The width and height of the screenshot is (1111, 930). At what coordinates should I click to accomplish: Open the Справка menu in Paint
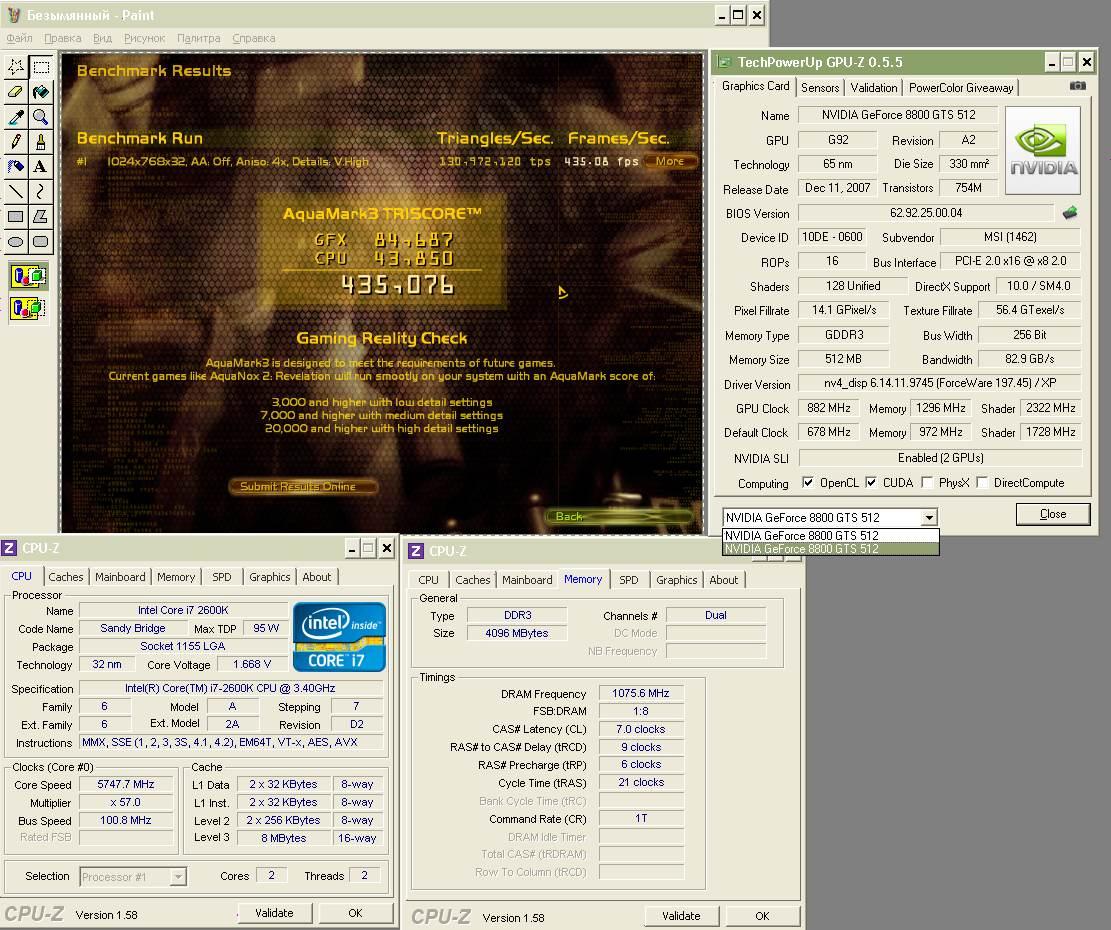(x=254, y=38)
